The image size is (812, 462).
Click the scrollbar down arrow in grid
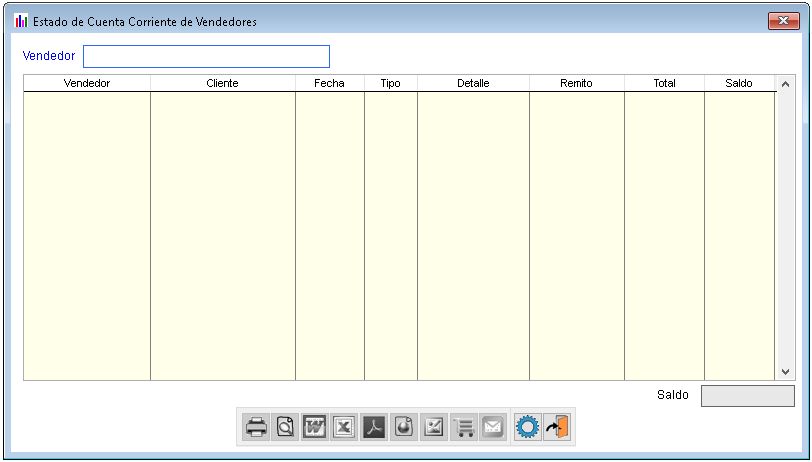(x=784, y=372)
